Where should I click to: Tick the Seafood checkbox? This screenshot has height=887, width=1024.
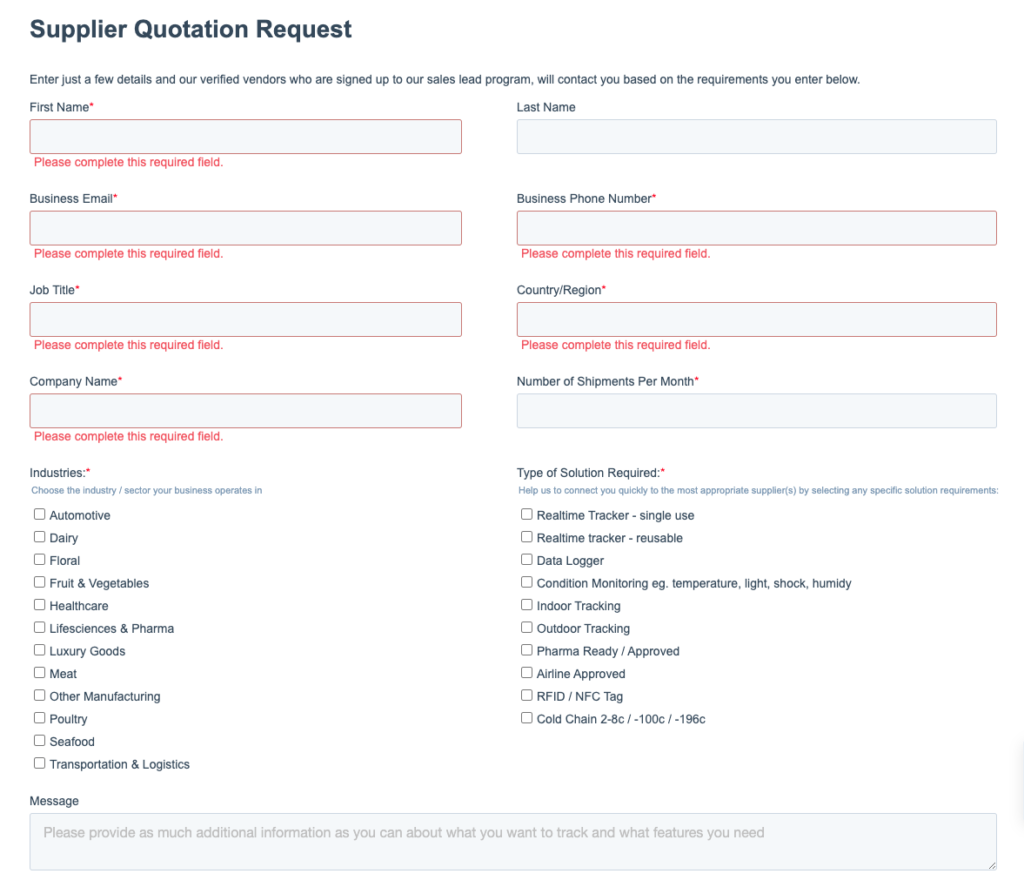[x=40, y=740]
